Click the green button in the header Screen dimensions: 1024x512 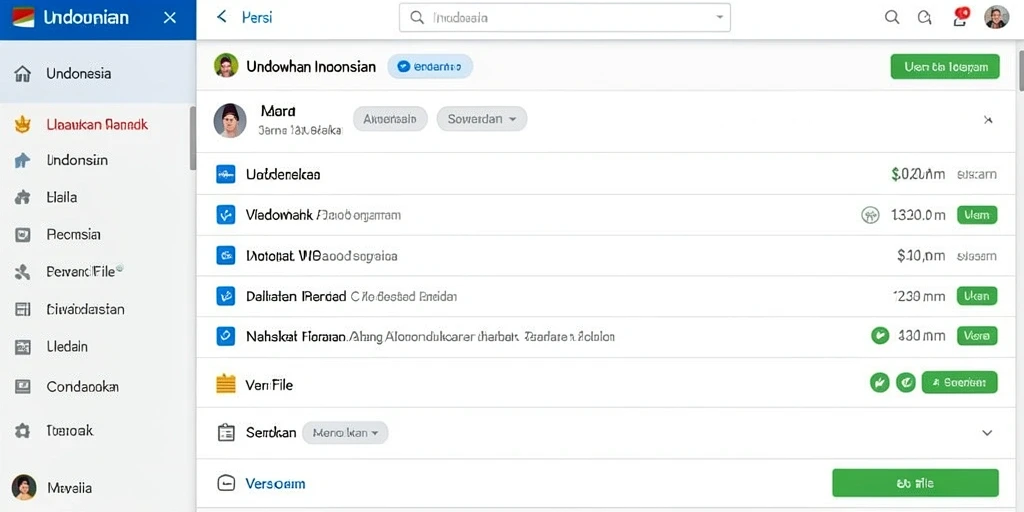[945, 67]
